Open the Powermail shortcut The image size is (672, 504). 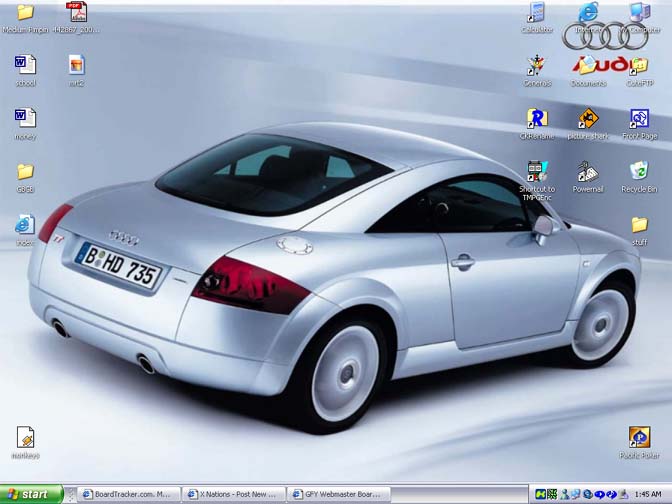588,171
